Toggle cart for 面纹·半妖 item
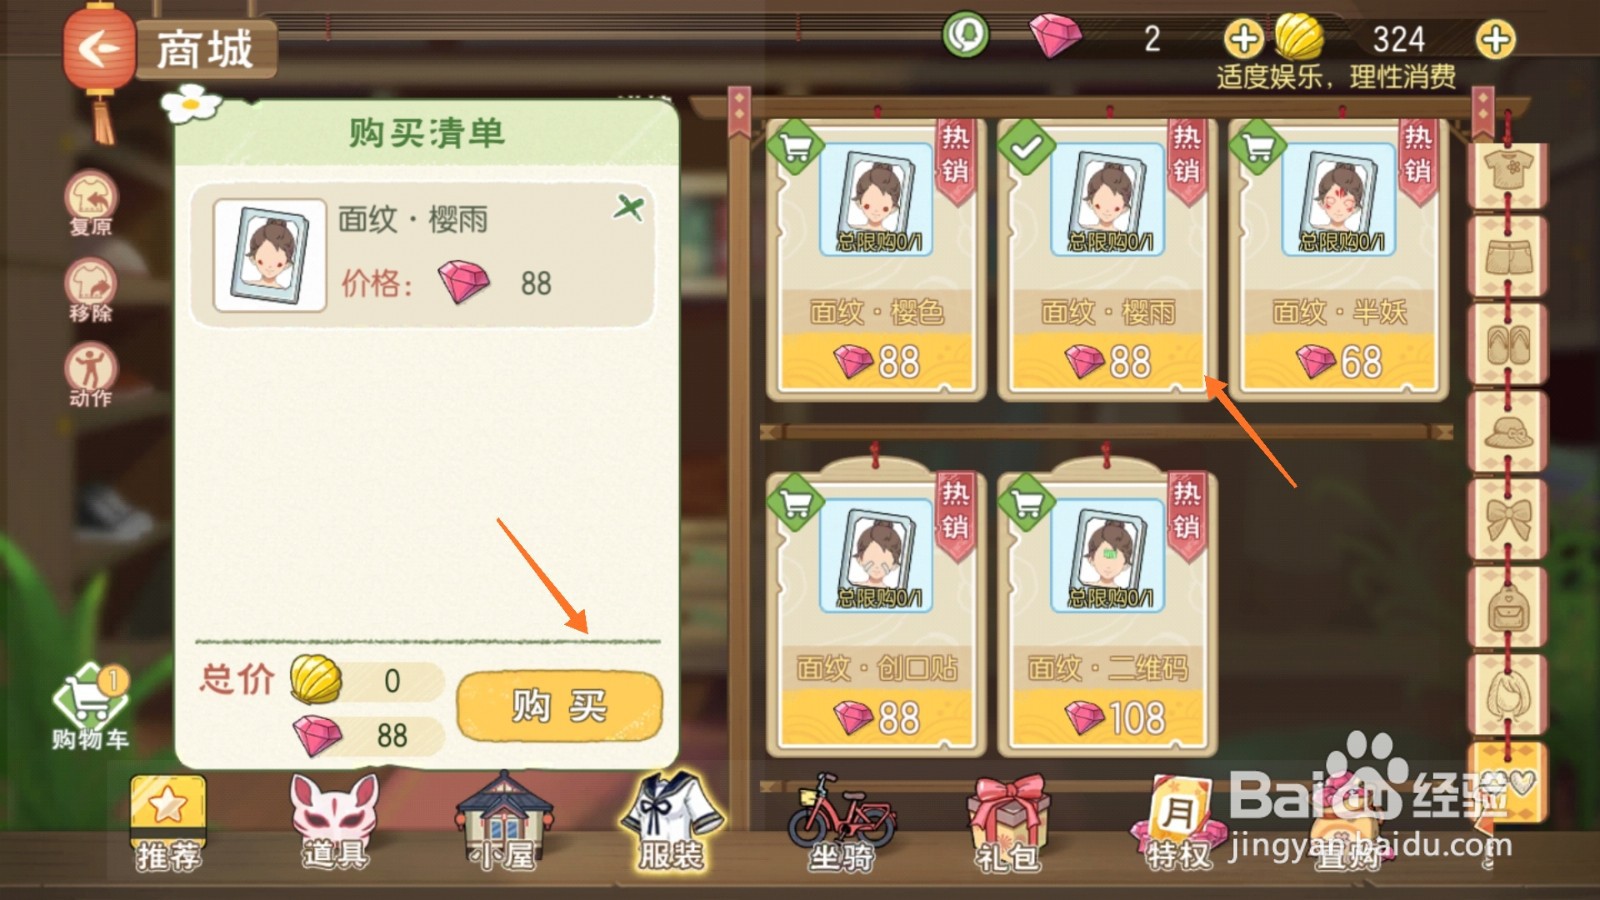This screenshot has height=900, width=1600. tap(1257, 148)
